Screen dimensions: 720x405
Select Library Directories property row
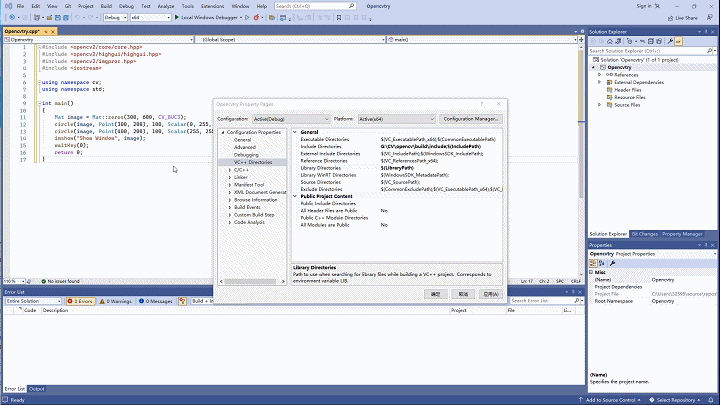click(397, 168)
